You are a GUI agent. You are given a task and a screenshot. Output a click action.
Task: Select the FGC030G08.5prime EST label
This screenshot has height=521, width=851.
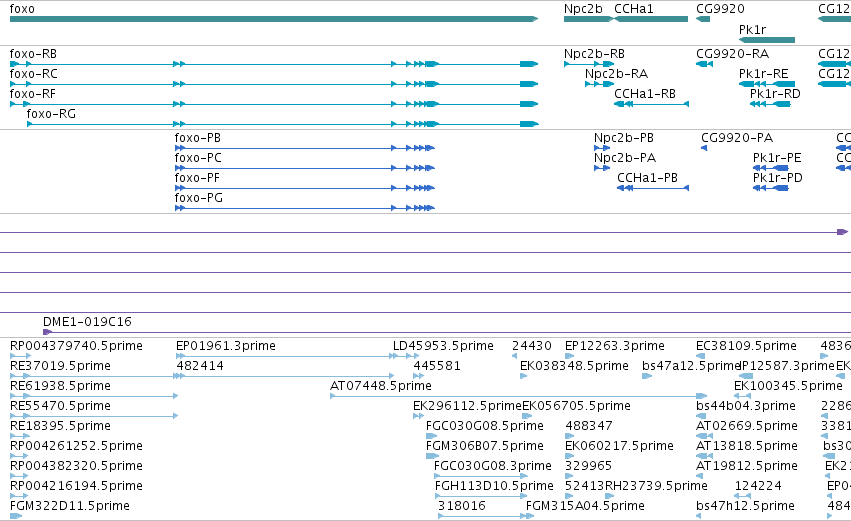point(485,426)
